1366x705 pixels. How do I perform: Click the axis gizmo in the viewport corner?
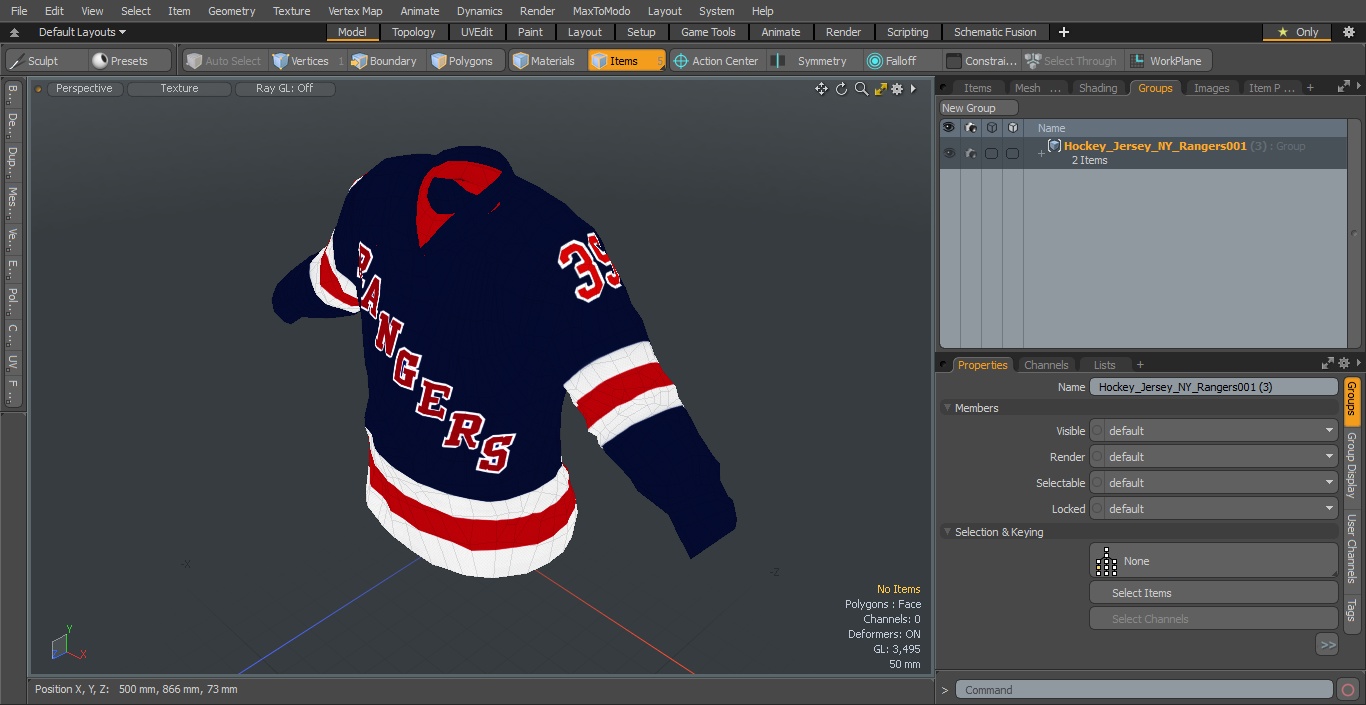pos(66,644)
